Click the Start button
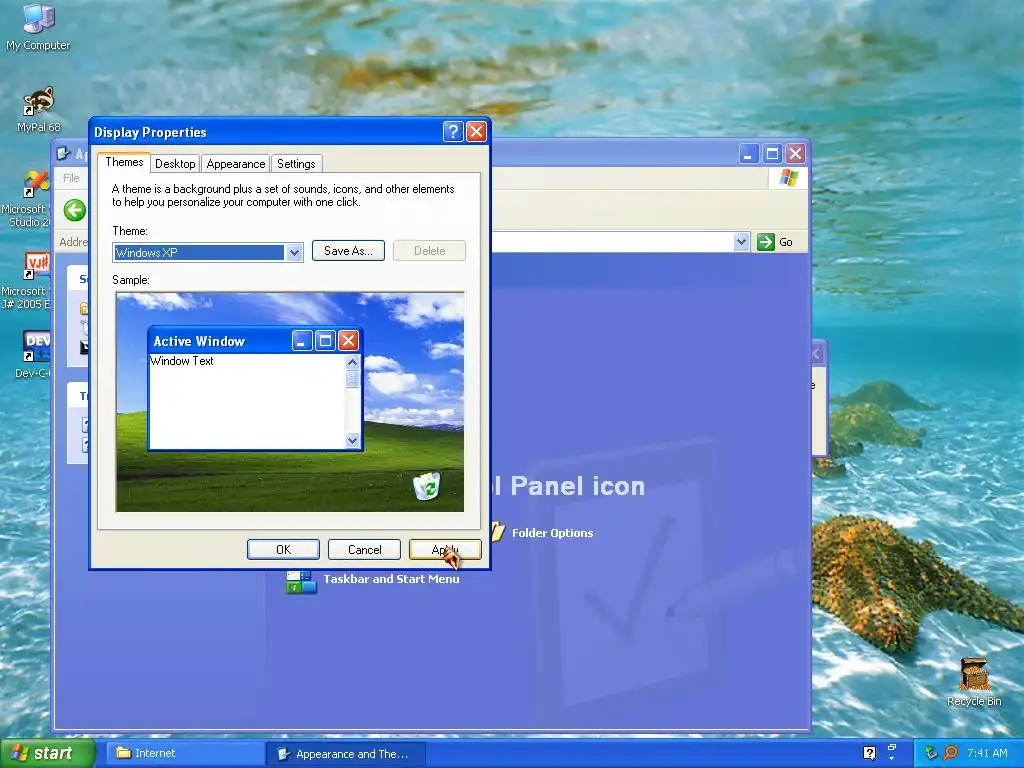1024x768 pixels. point(47,753)
